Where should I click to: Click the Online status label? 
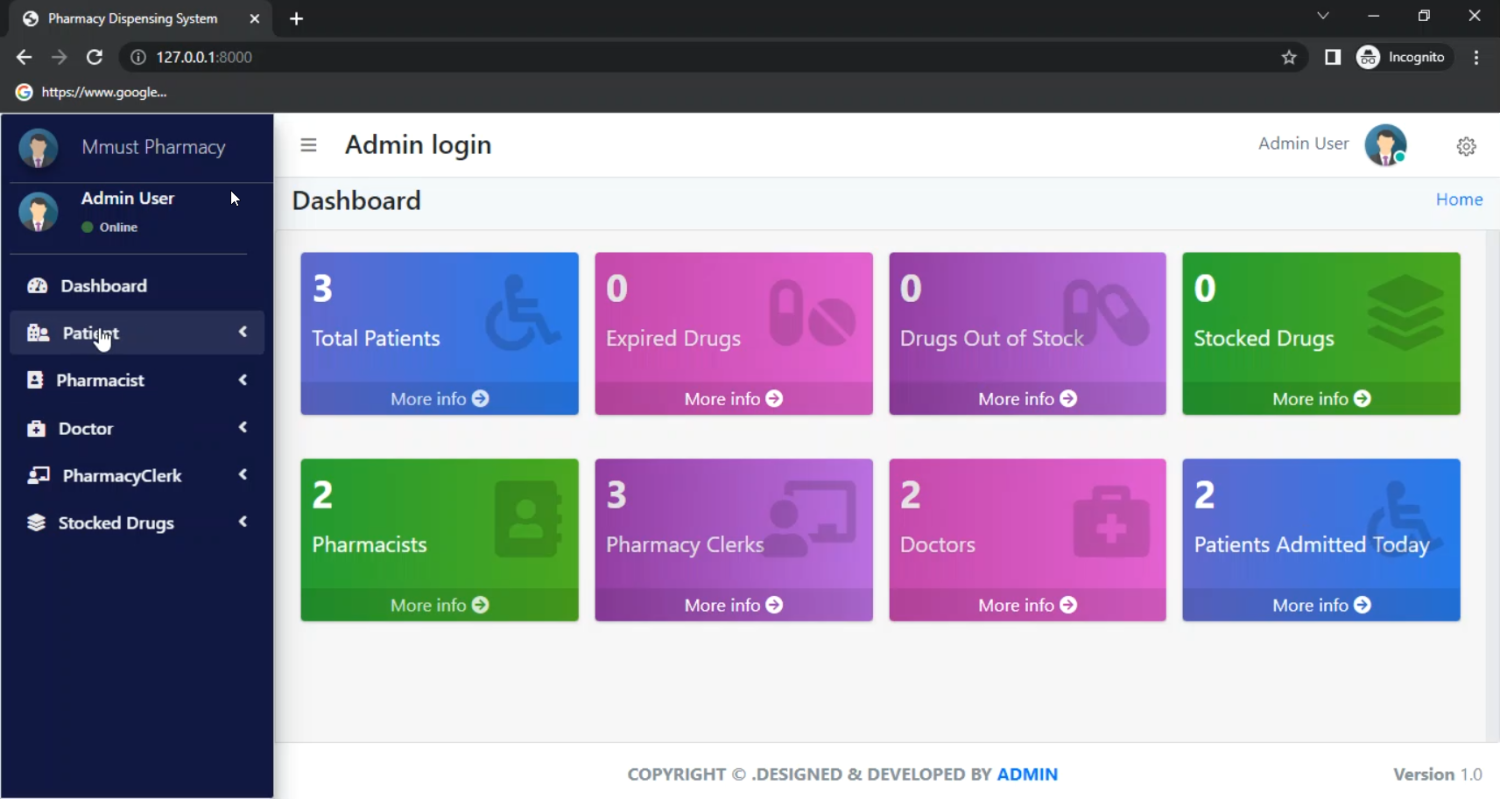pos(118,227)
